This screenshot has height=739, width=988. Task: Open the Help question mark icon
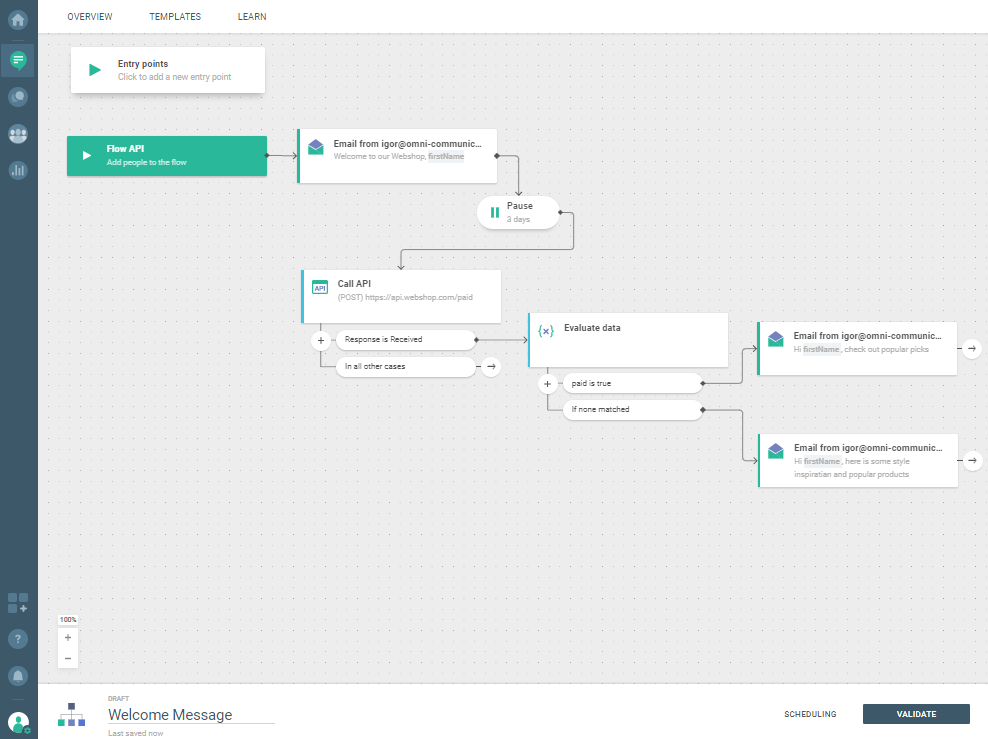[18, 638]
